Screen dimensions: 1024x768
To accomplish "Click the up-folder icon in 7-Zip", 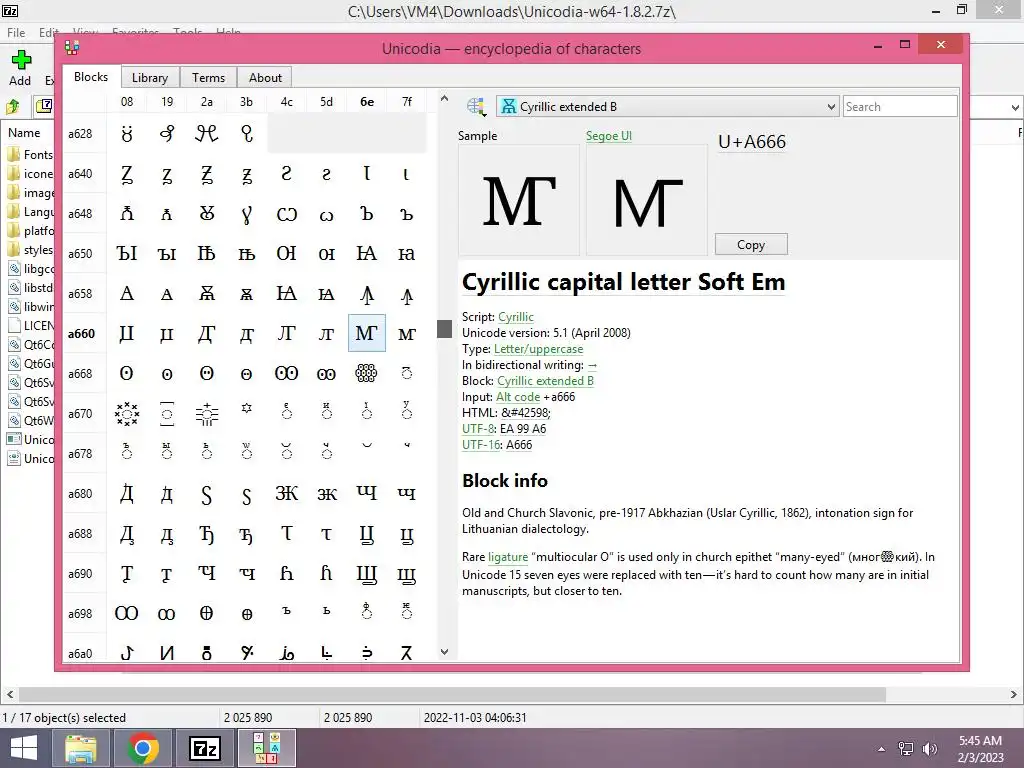I will [x=13, y=106].
